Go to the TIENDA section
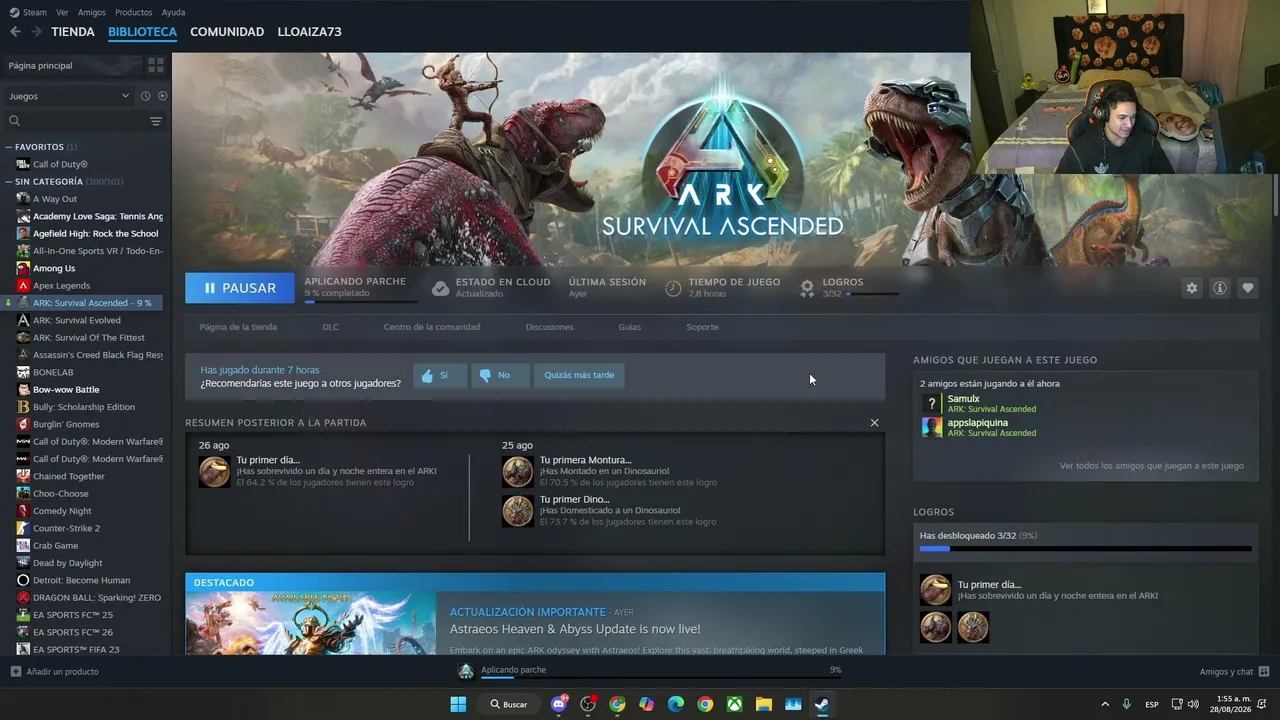1280x720 pixels. [73, 32]
